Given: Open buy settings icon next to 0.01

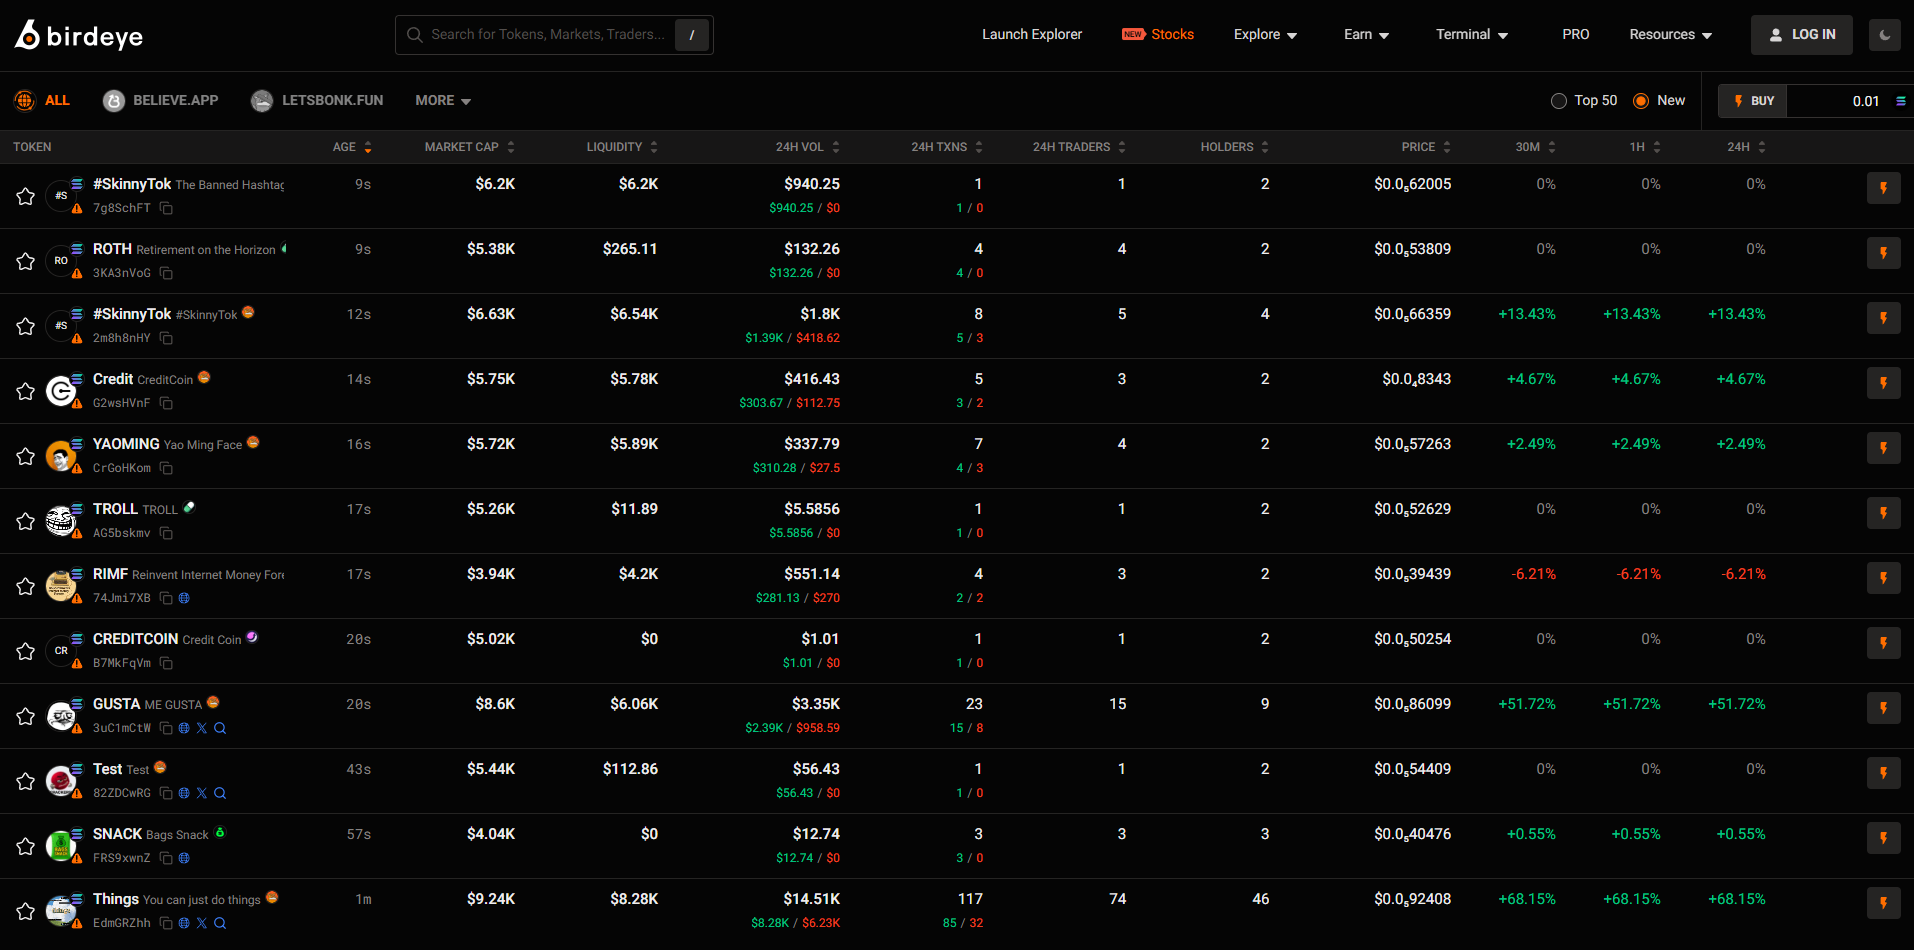Looking at the screenshot, I should [x=1900, y=101].
